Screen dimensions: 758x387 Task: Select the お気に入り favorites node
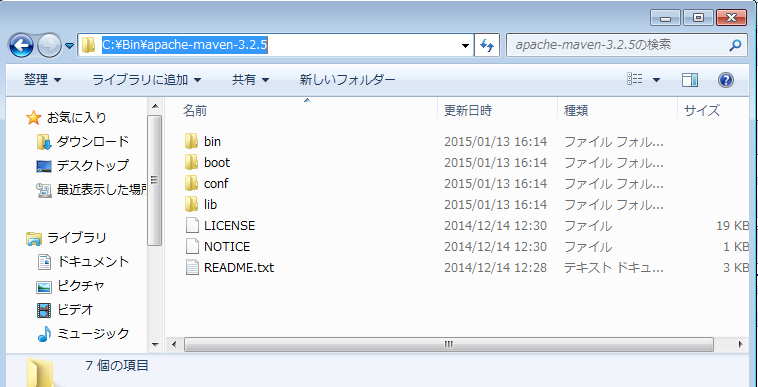click(x=76, y=117)
